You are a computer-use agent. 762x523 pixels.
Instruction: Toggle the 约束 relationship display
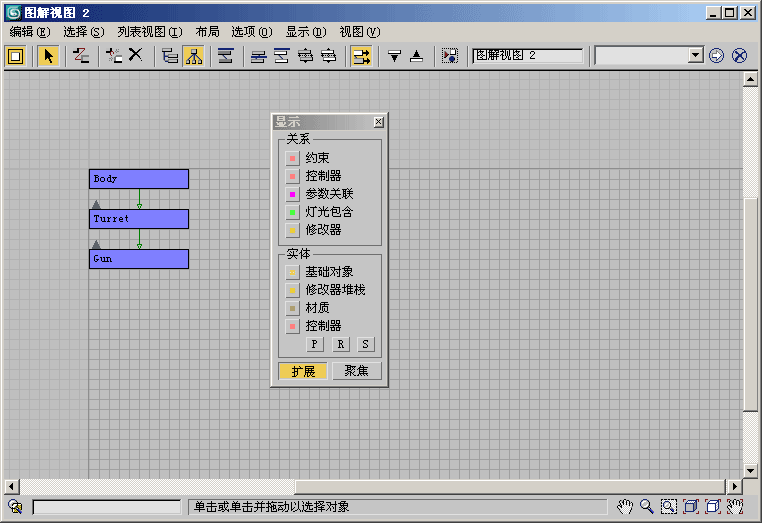tap(293, 158)
